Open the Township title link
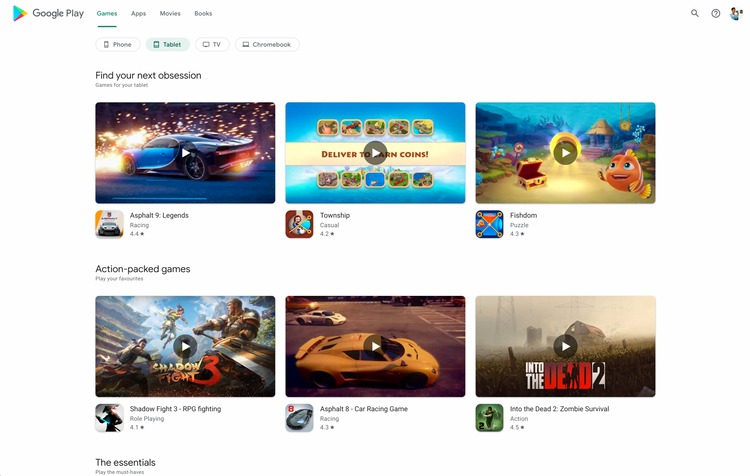This screenshot has height=476, width=750. 335,215
